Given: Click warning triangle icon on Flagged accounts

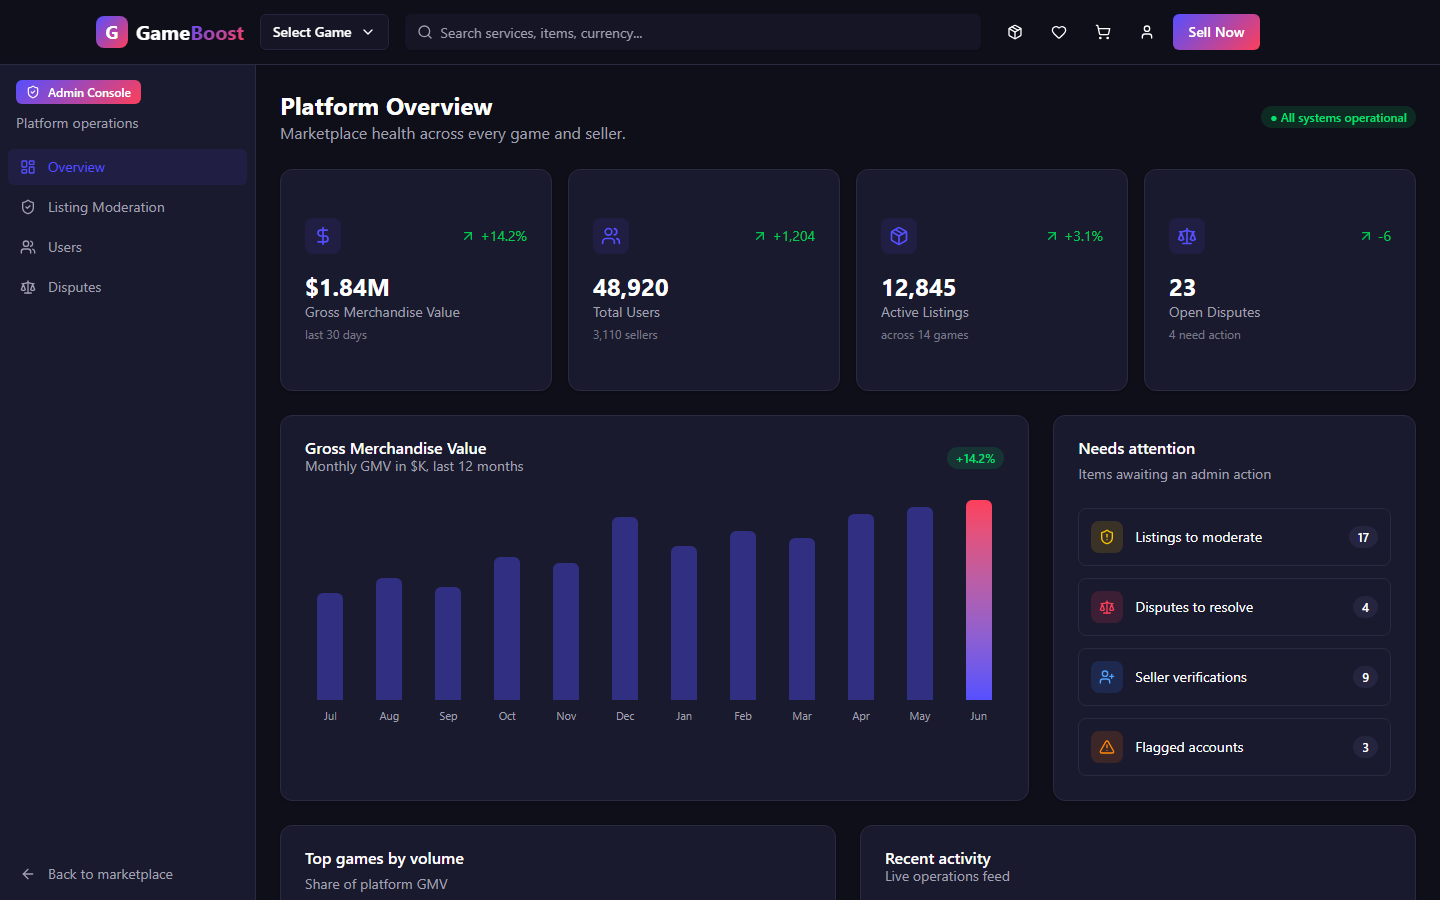Looking at the screenshot, I should tap(1107, 747).
